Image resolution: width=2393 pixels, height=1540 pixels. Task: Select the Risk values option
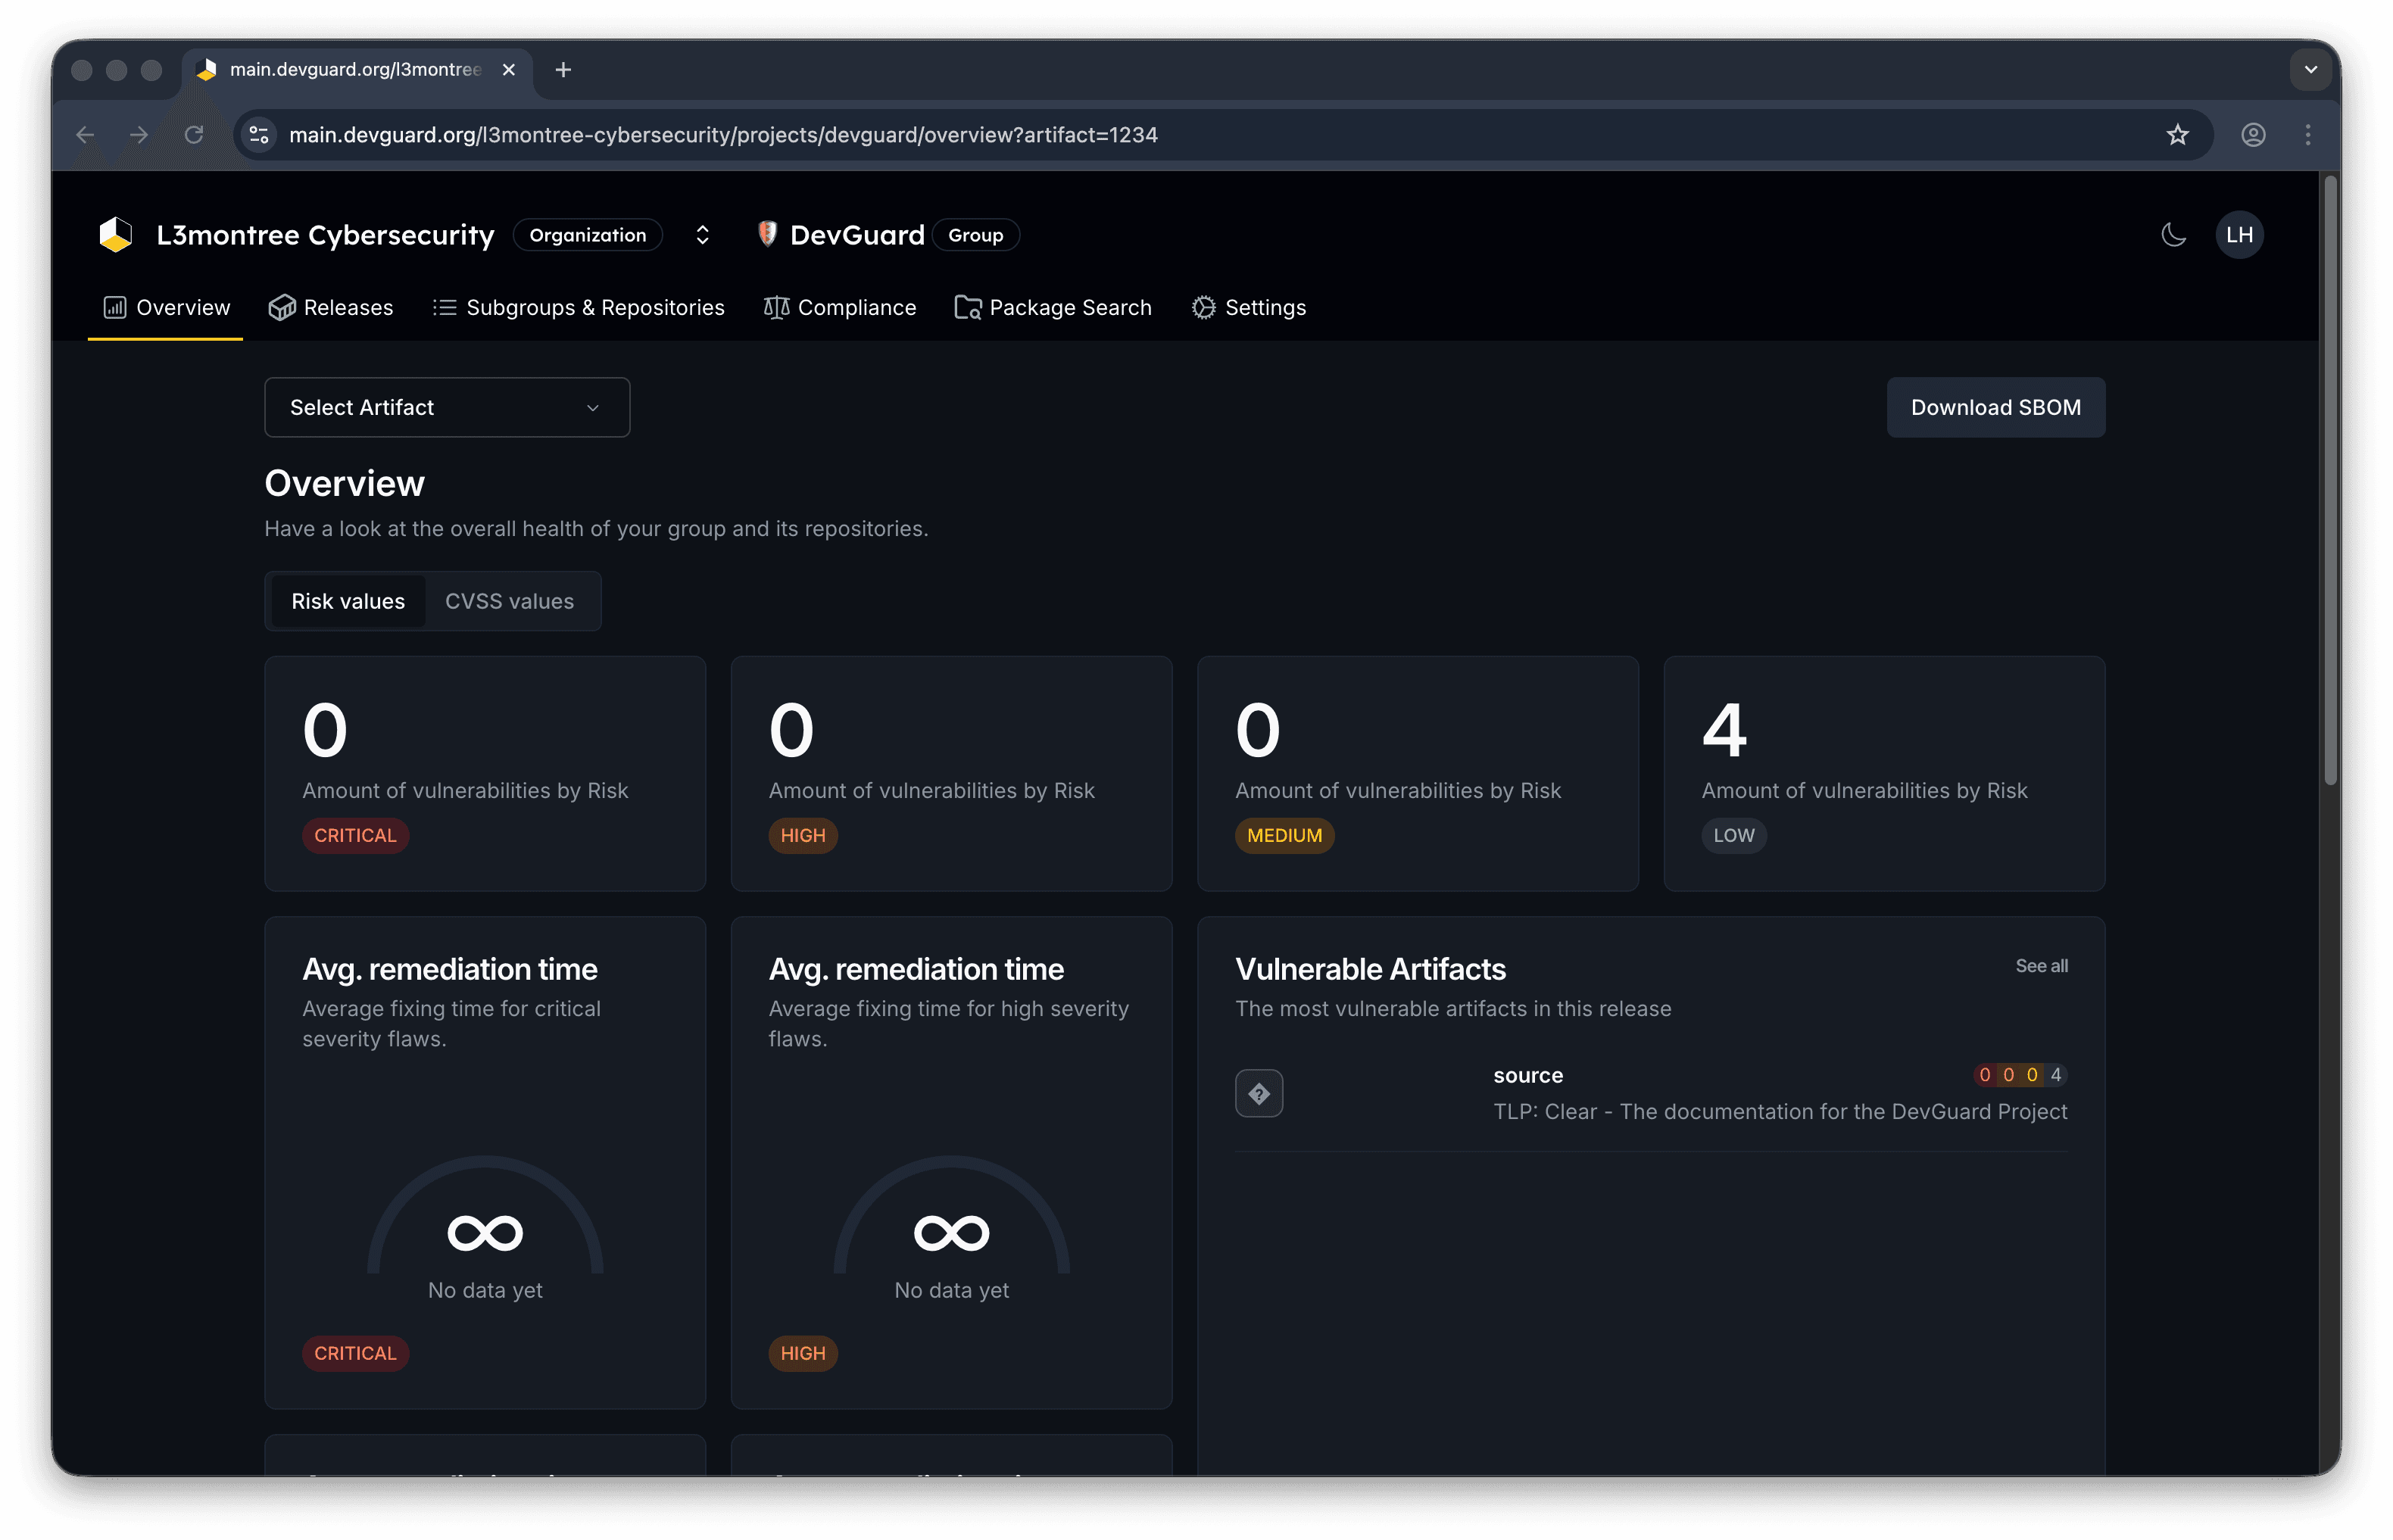point(347,600)
